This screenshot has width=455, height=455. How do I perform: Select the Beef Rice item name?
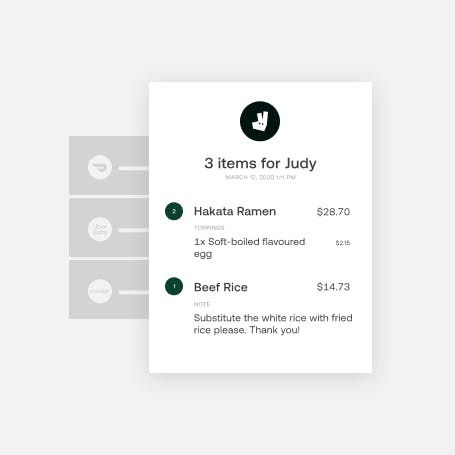click(x=221, y=287)
